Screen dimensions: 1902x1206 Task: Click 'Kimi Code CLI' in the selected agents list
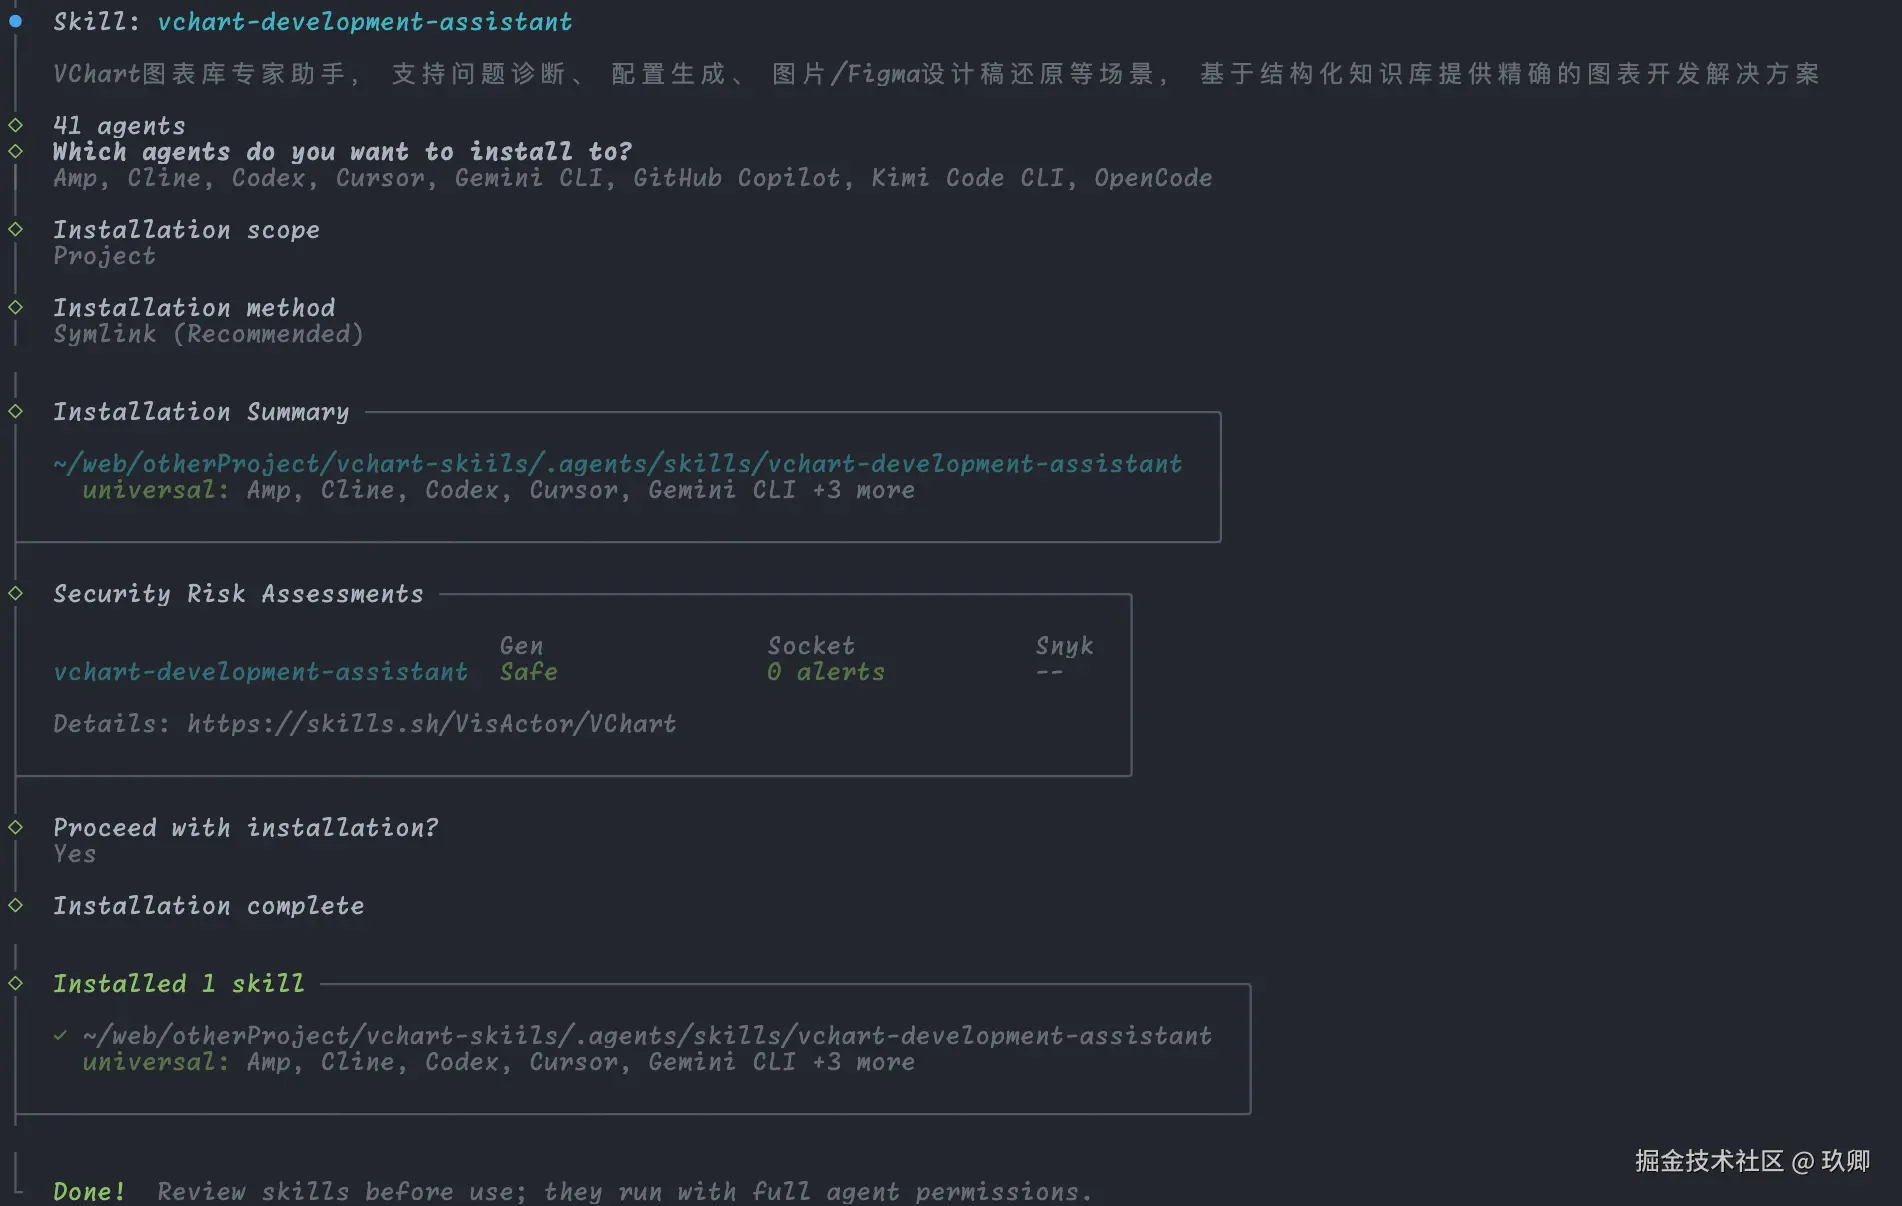click(968, 178)
